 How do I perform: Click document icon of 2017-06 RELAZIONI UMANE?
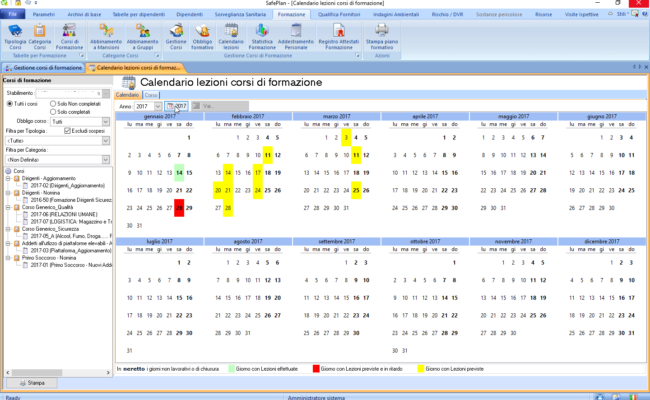26,214
